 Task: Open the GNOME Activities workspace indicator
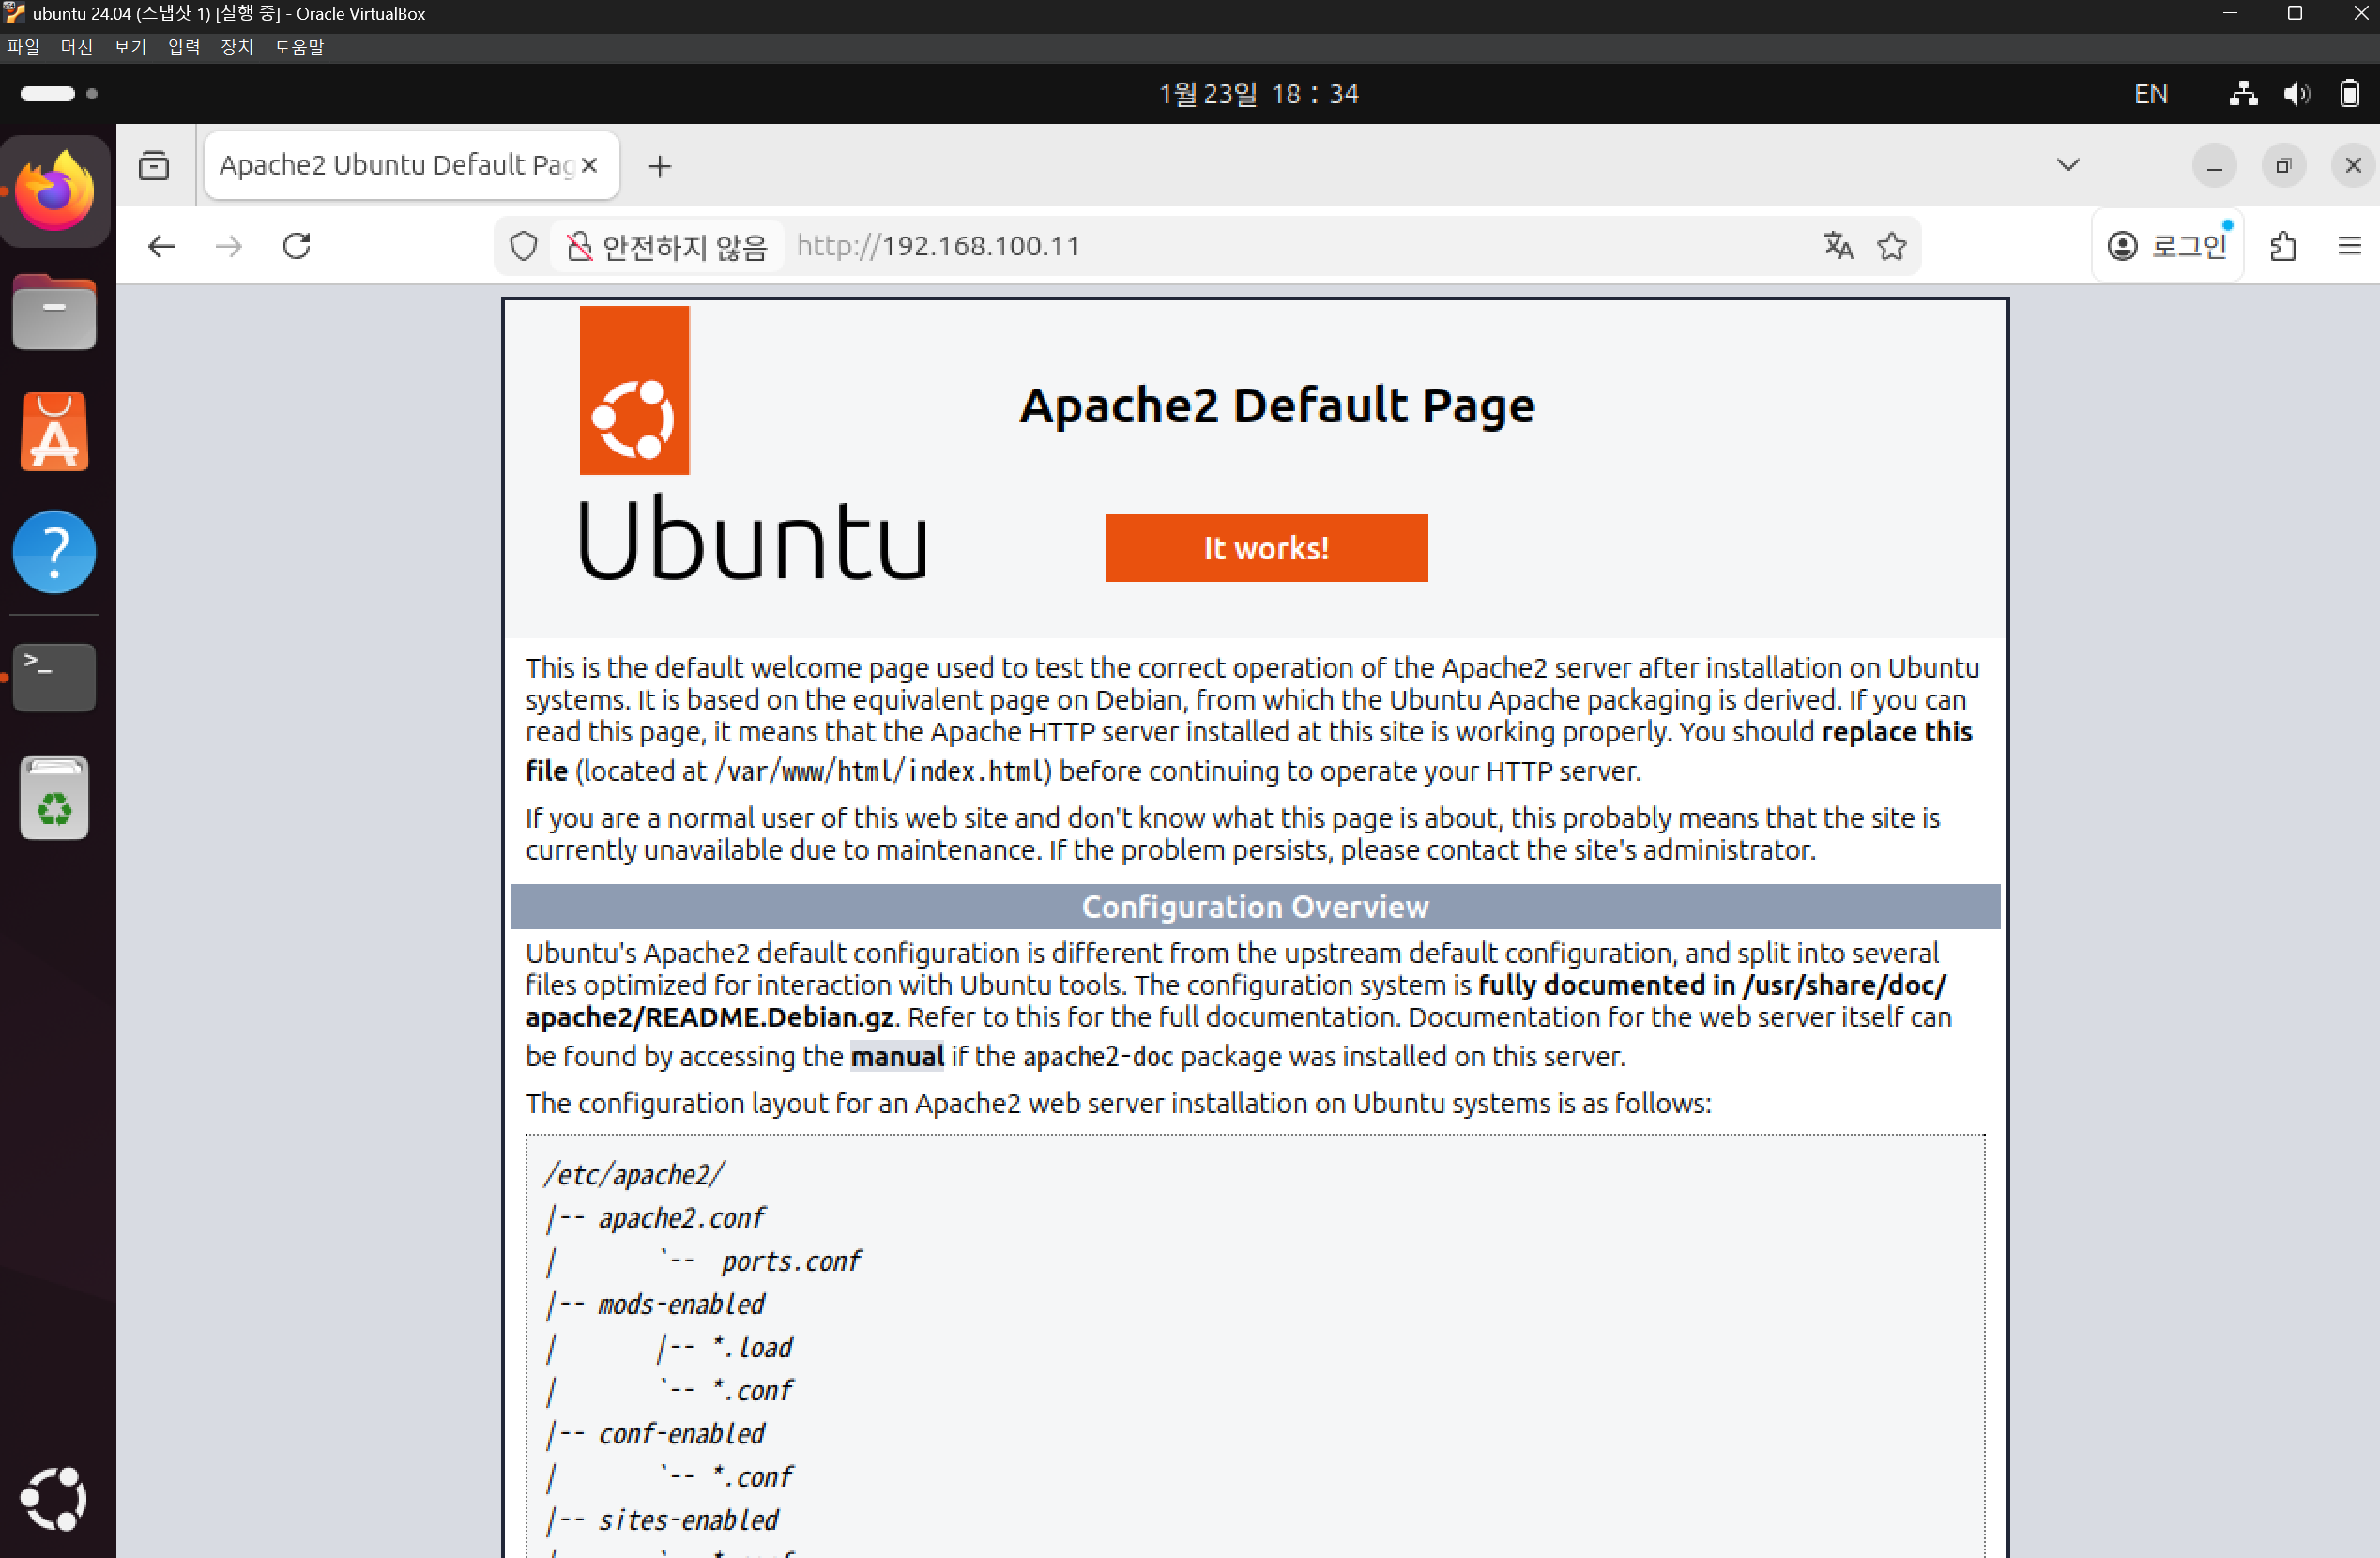[x=59, y=94]
